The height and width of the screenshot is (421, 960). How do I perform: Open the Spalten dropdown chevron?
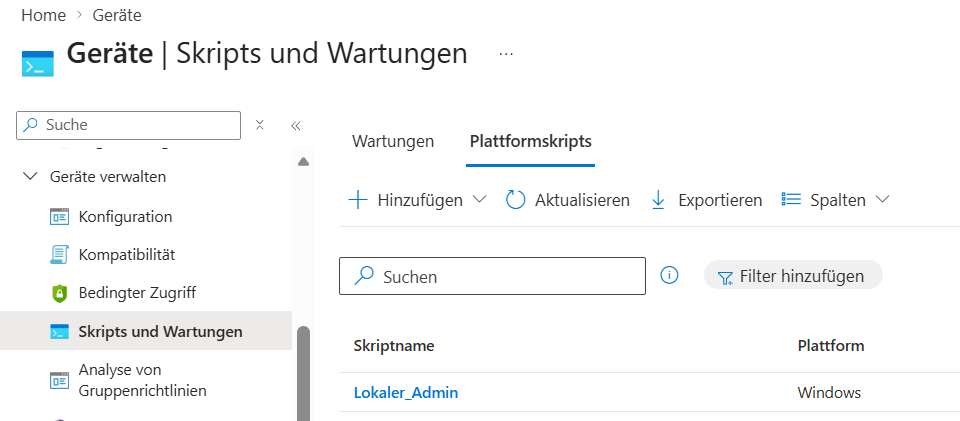tap(882, 199)
